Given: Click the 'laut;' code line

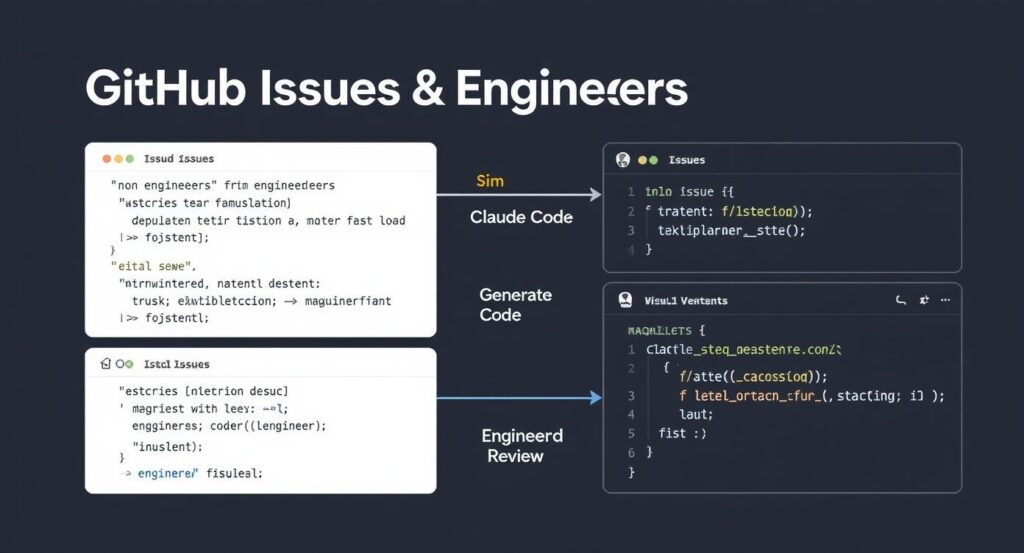Looking at the screenshot, I should click(696, 415).
